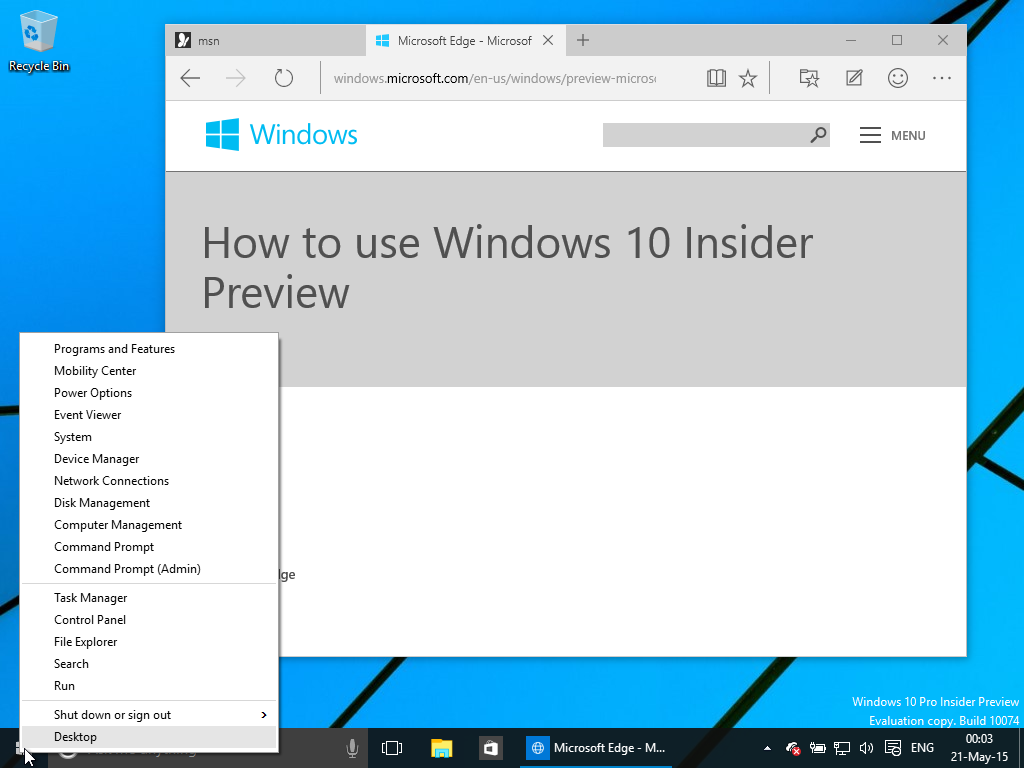Open Edge More actions ellipsis menu
The height and width of the screenshot is (768, 1024).
coord(942,78)
